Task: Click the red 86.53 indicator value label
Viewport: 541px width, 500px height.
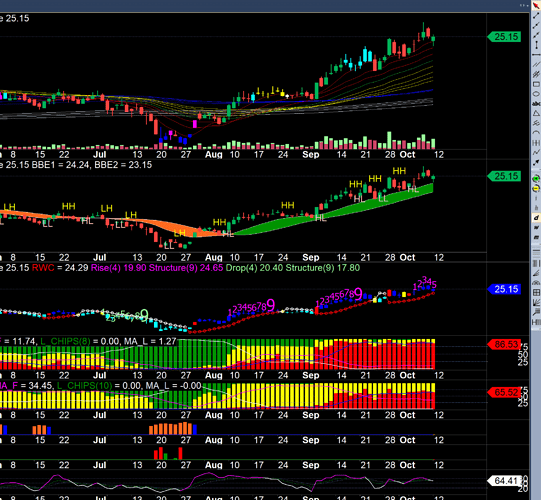Action: [x=504, y=344]
